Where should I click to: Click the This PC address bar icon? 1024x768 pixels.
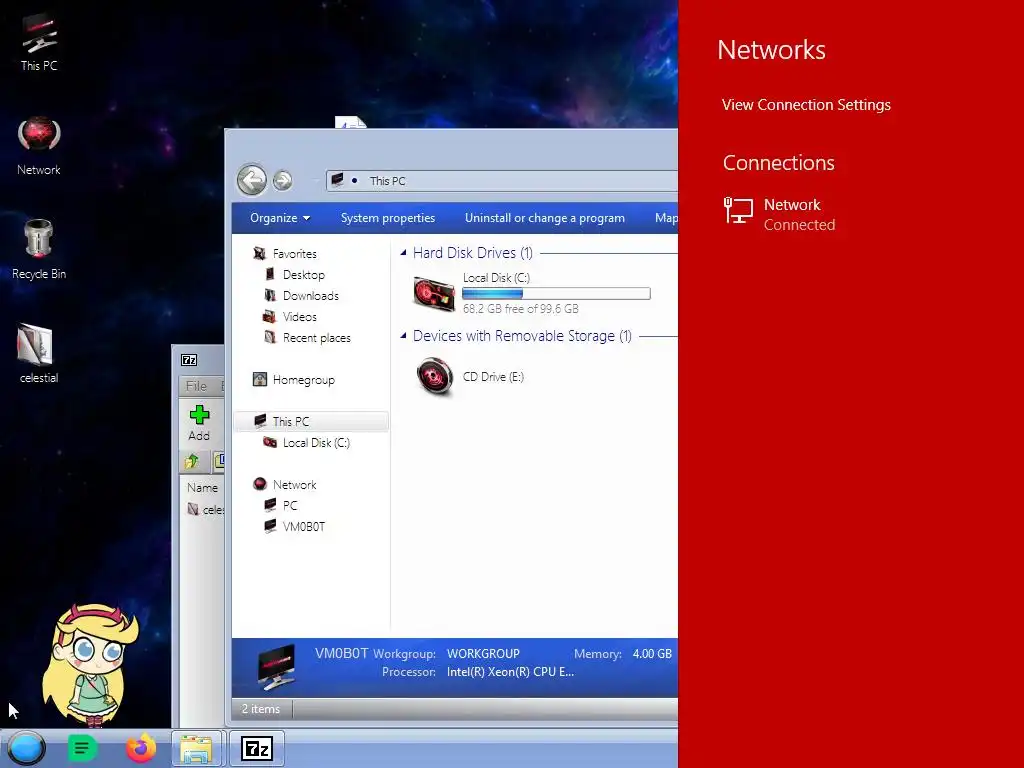coord(337,180)
